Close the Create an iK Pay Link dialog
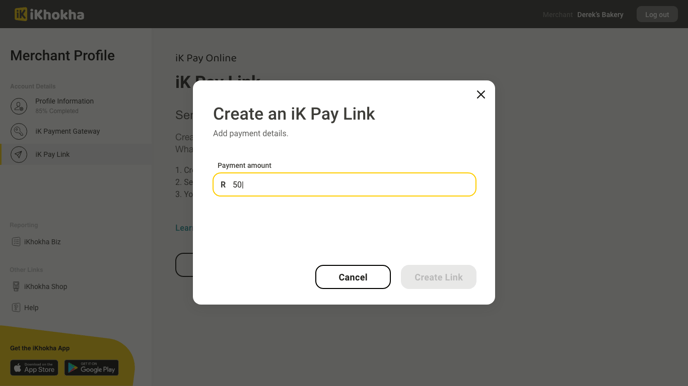 pyautogui.click(x=480, y=95)
